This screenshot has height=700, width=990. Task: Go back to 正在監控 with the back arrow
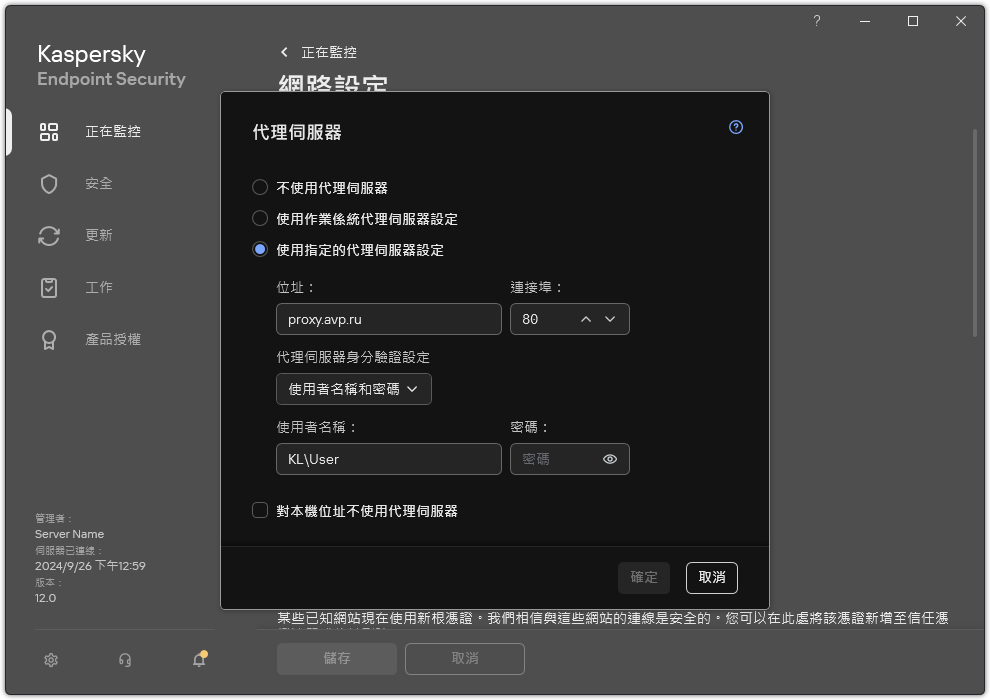click(283, 52)
